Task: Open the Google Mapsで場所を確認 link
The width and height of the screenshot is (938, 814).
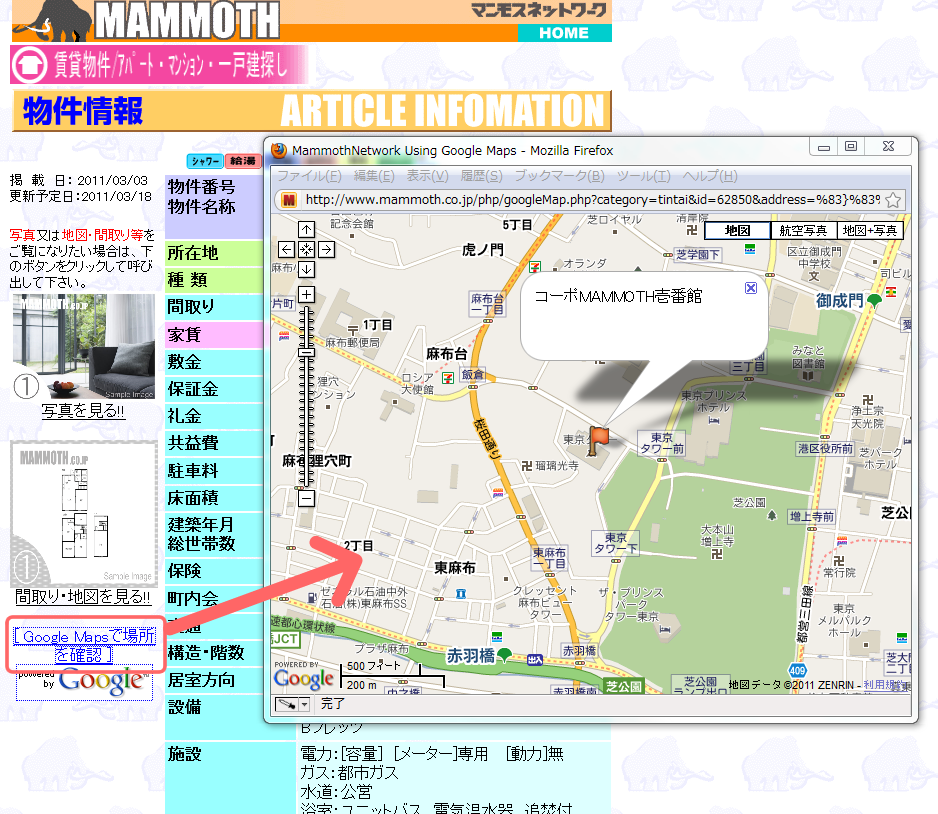Action: [x=84, y=645]
